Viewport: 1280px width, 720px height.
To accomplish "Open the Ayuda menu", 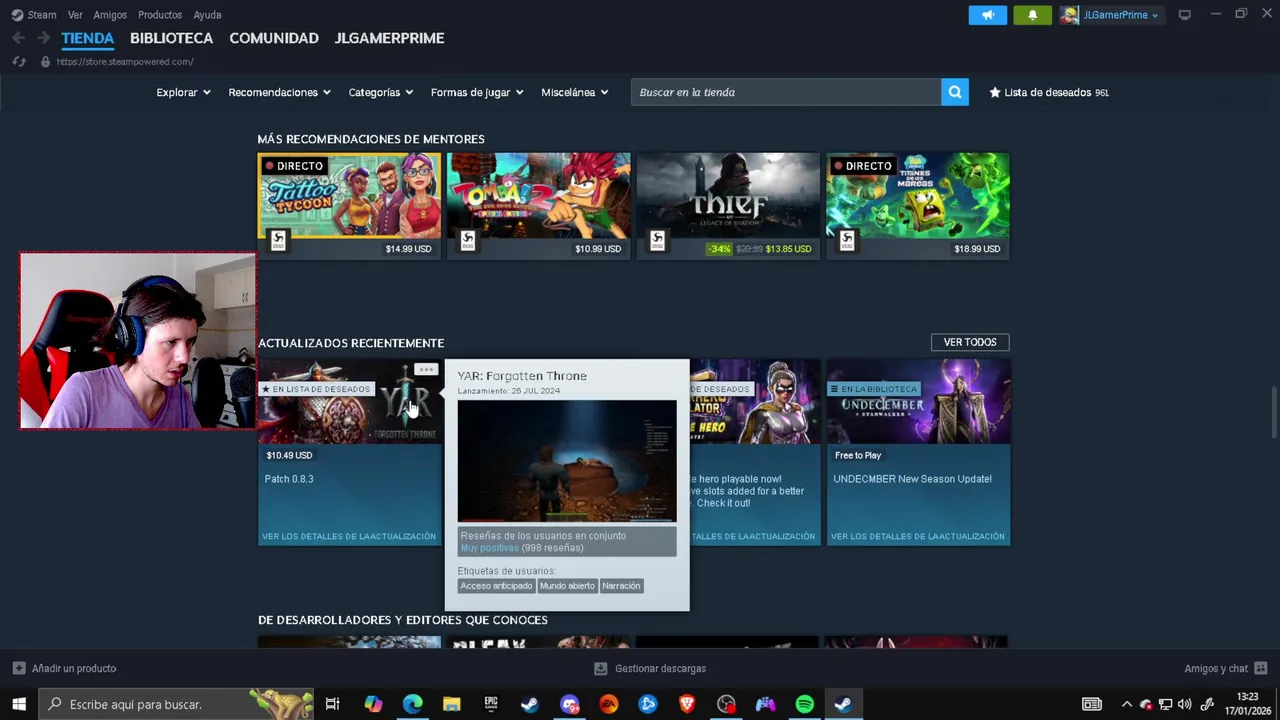I will pyautogui.click(x=207, y=15).
